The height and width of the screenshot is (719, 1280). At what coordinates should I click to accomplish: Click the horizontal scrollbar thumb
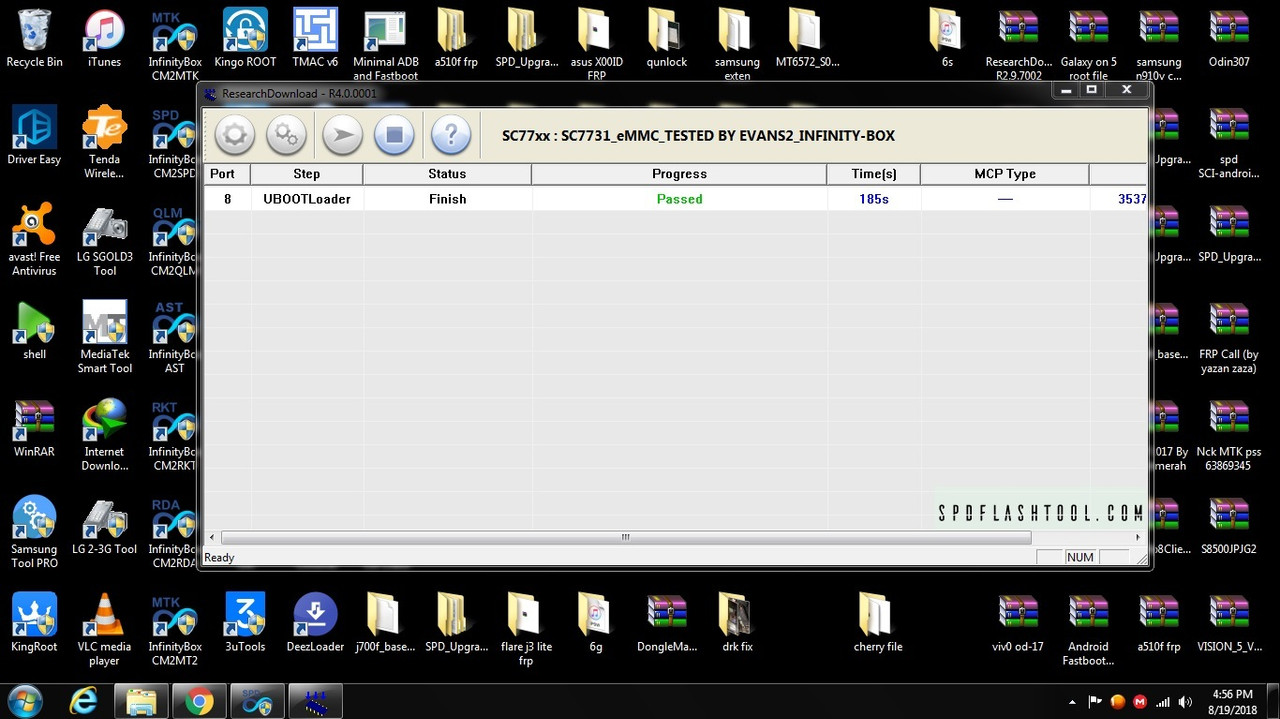click(626, 537)
